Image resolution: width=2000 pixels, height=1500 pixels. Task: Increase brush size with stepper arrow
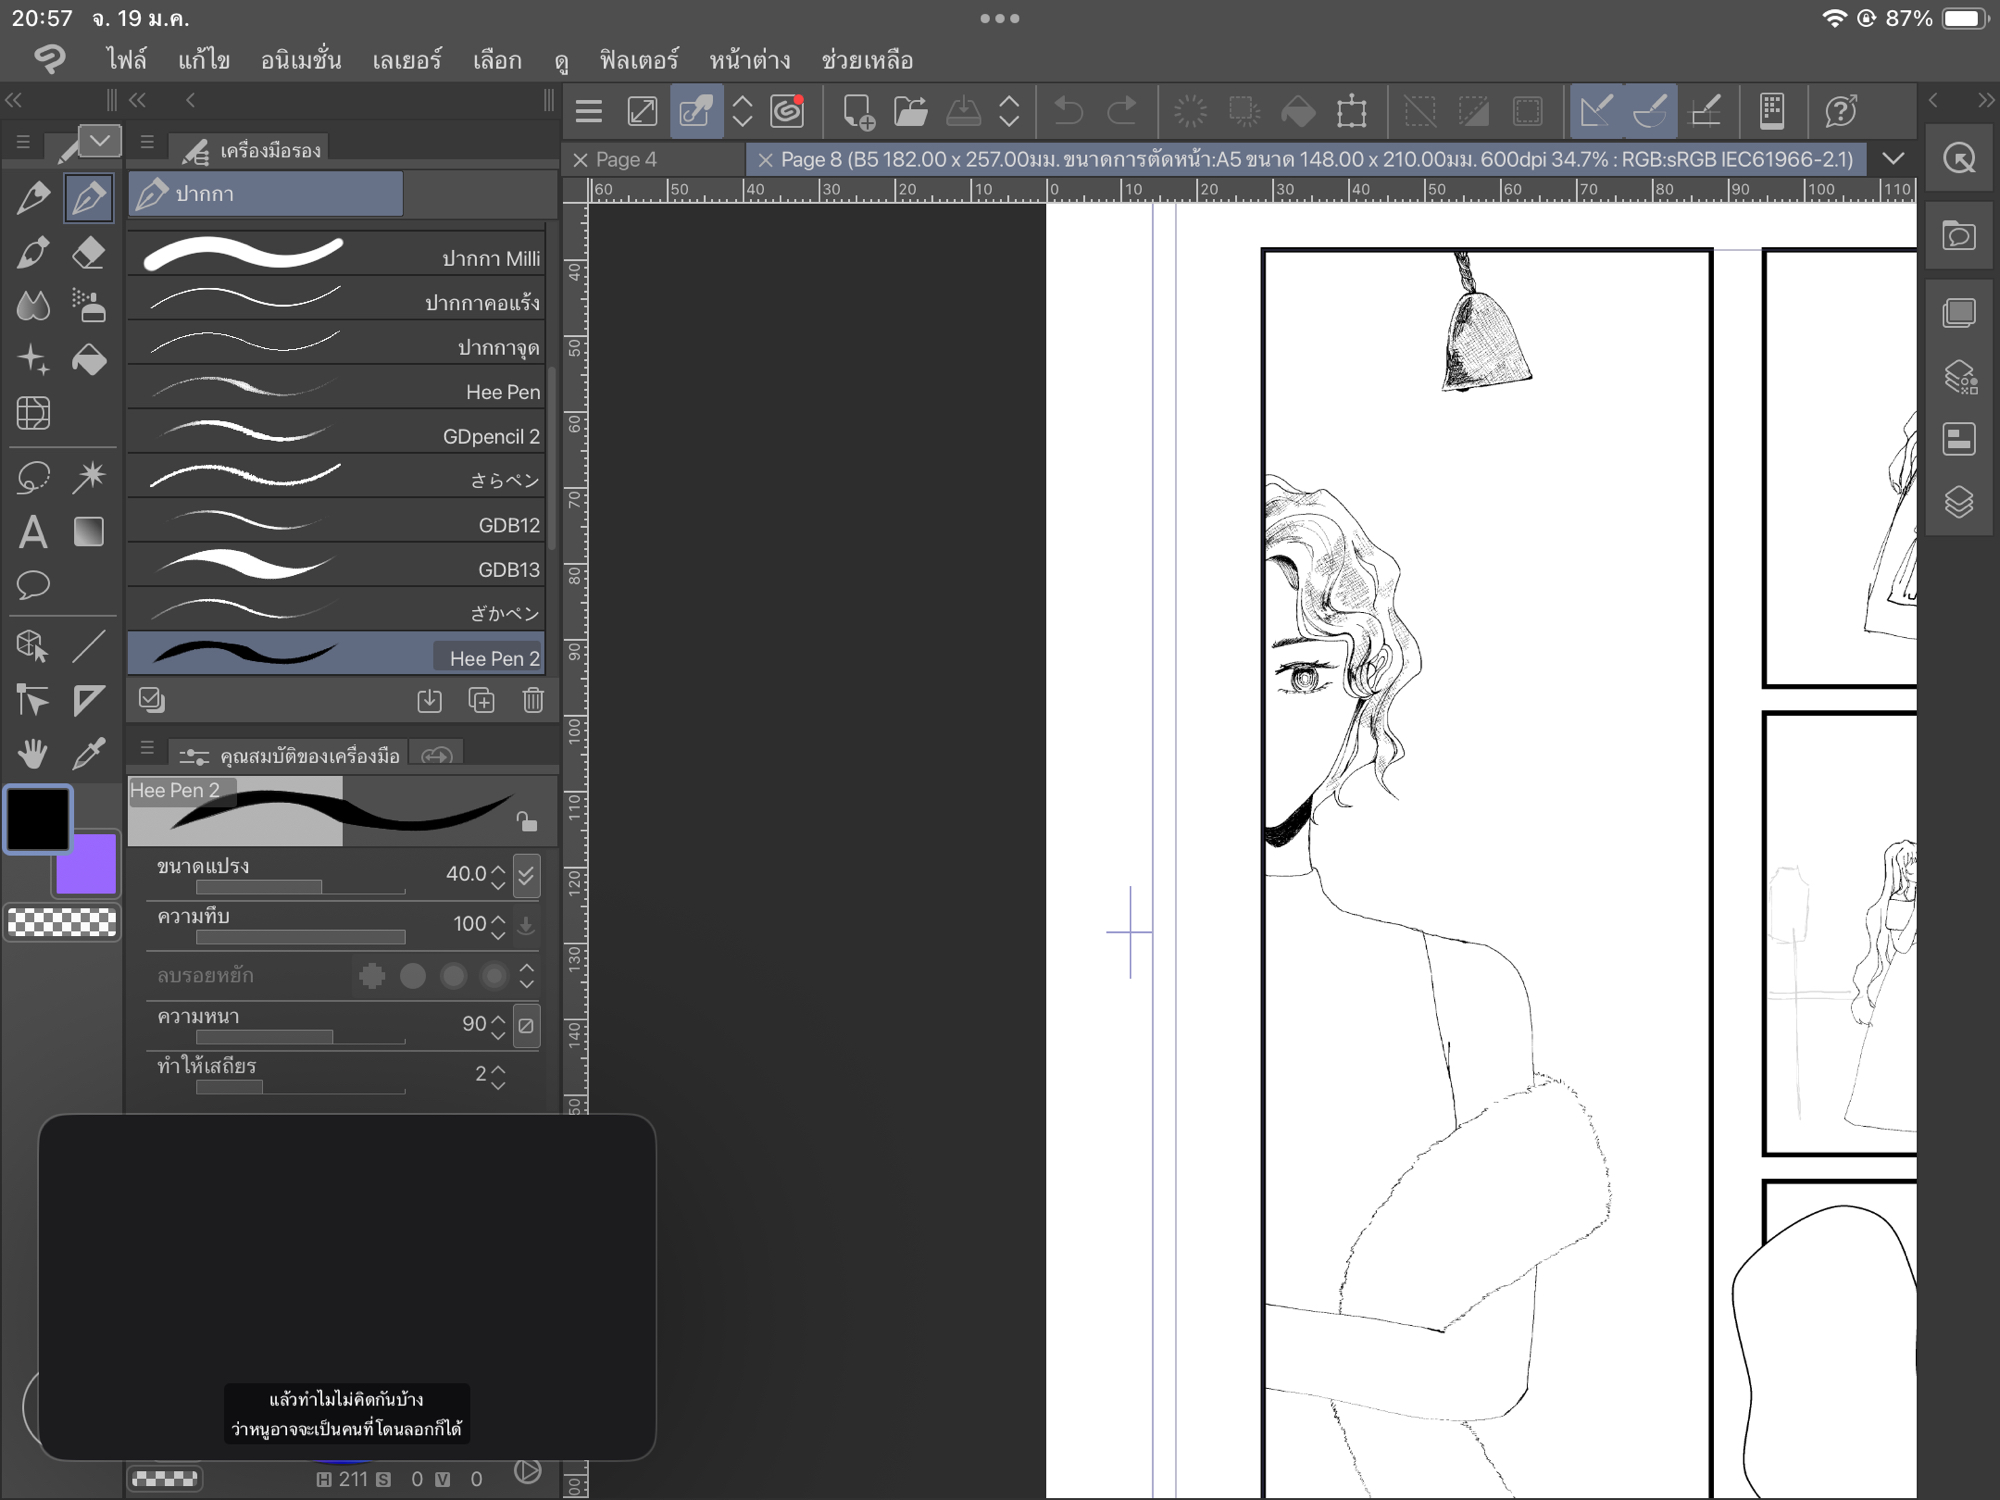point(498,867)
